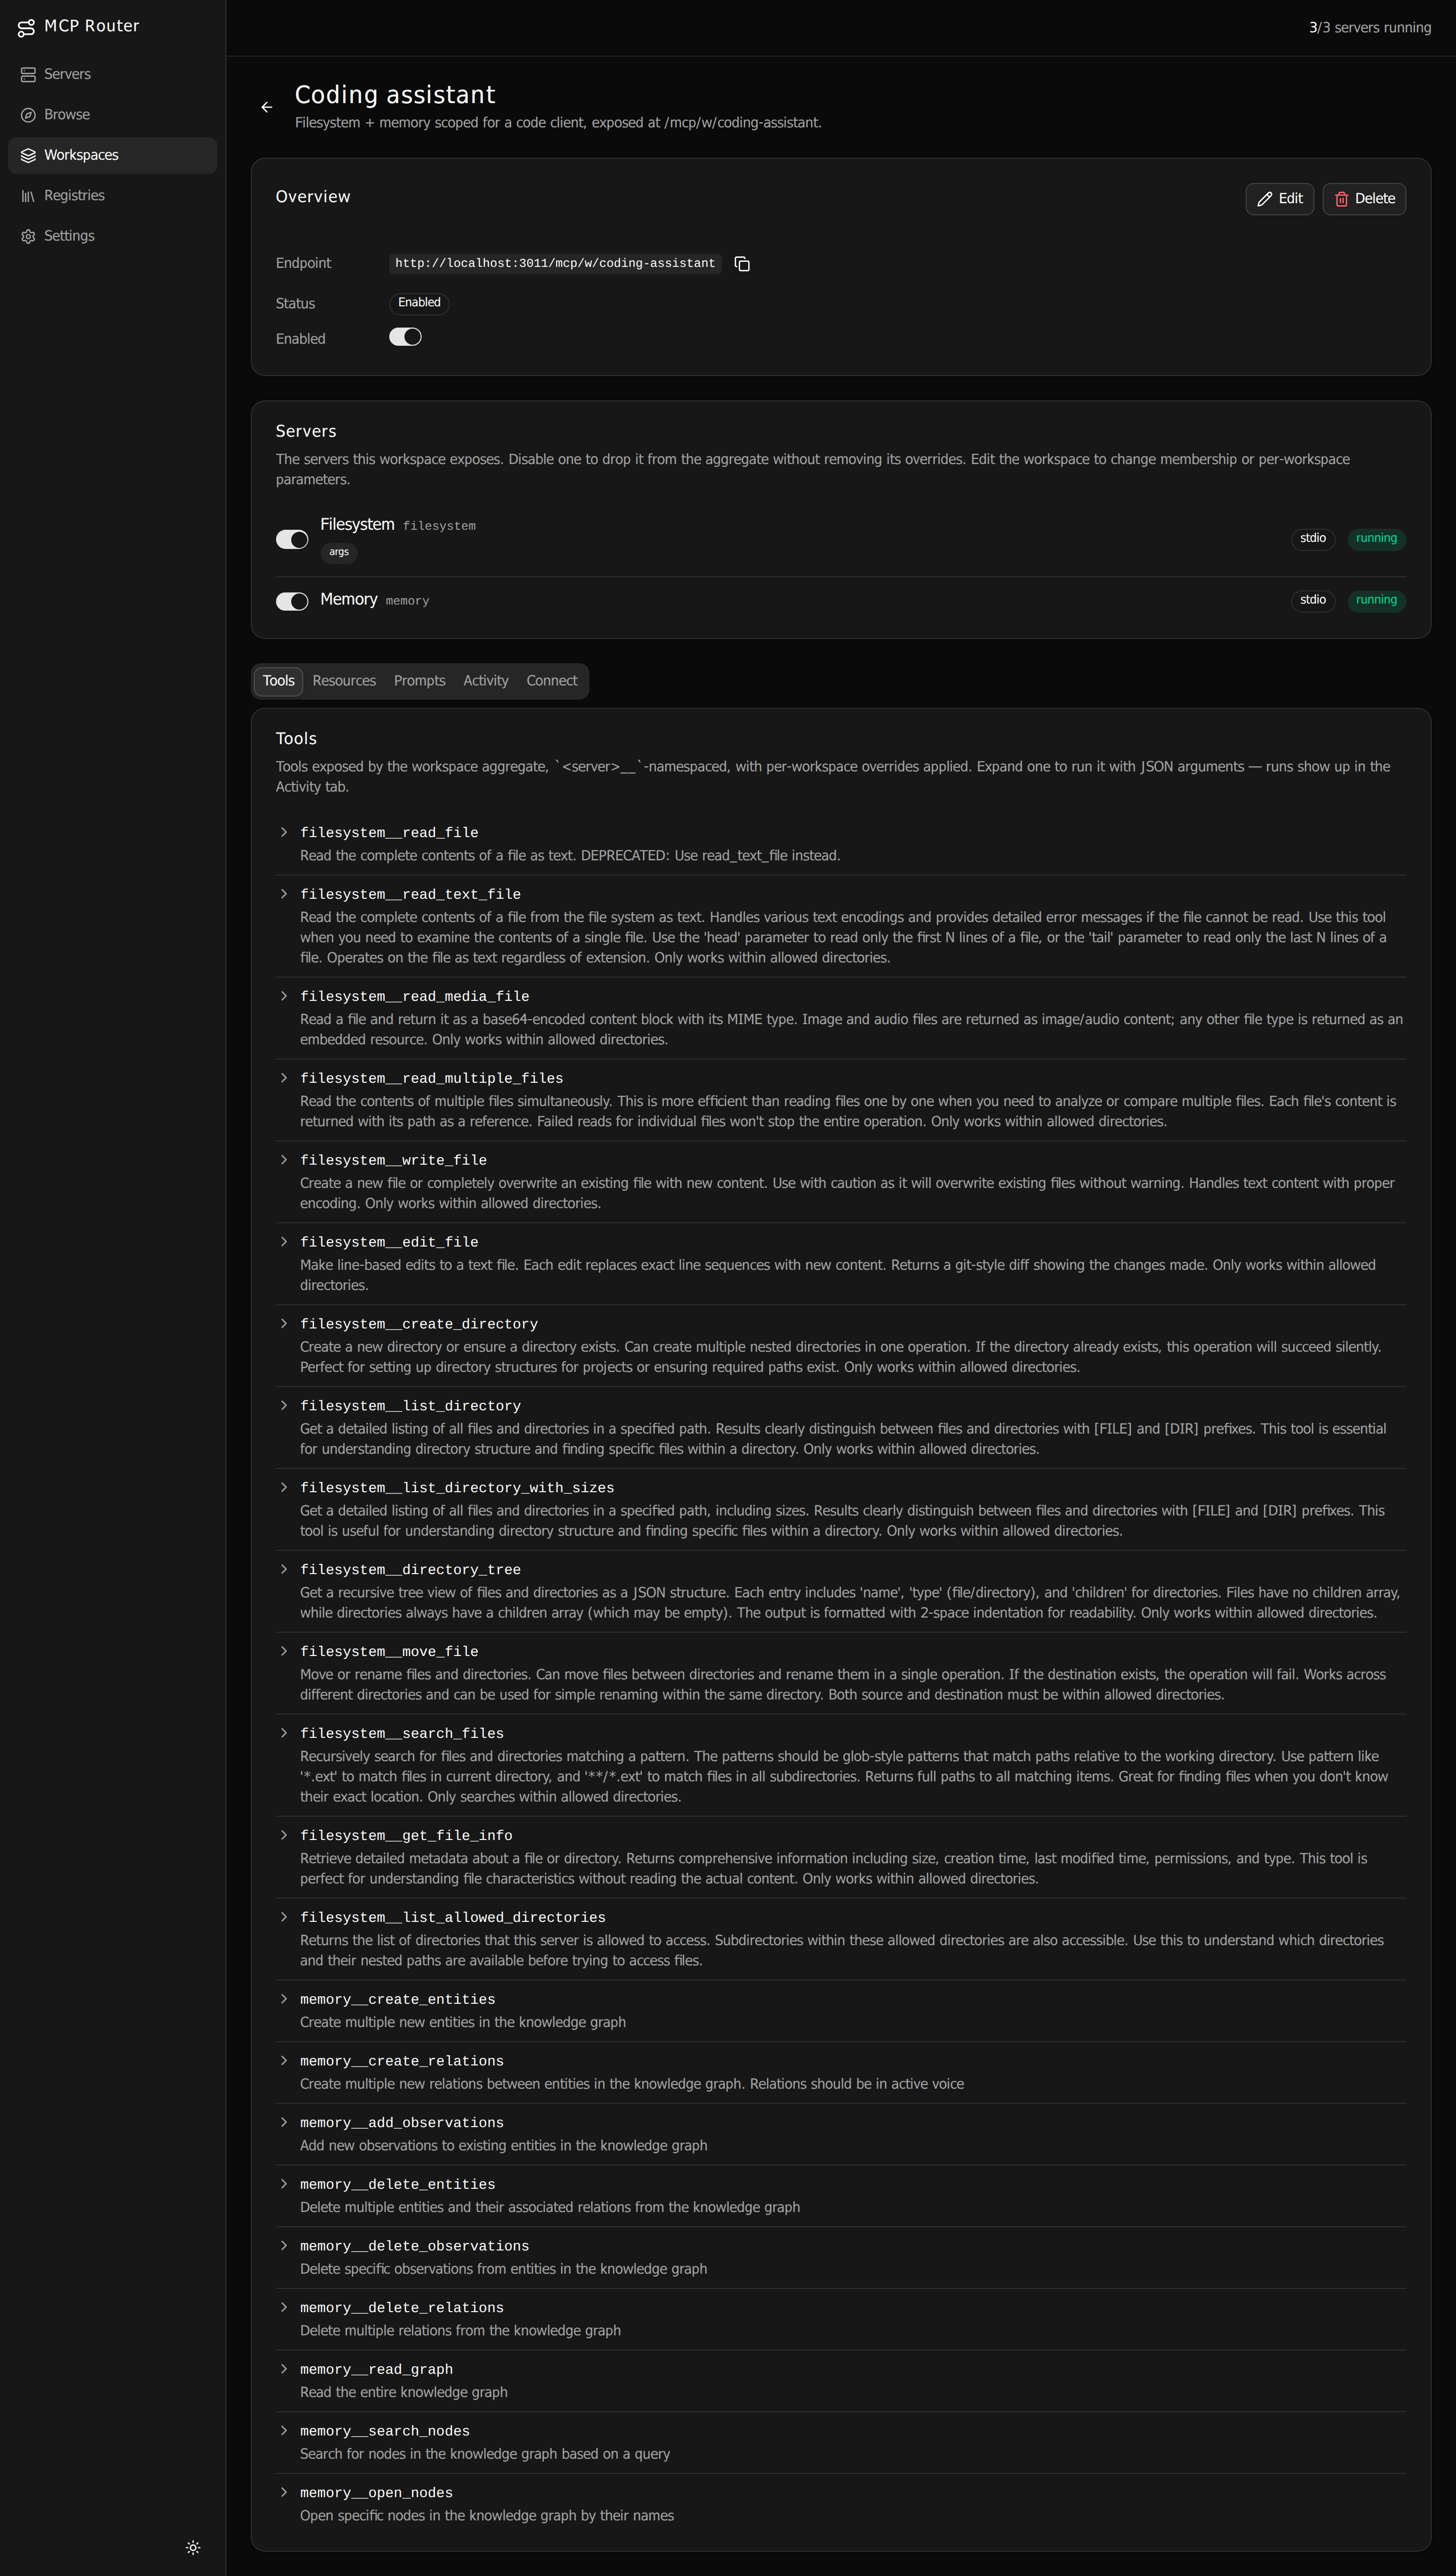Select Workspaces in the sidebar
This screenshot has width=1456, height=2576.
pyautogui.click(x=113, y=155)
